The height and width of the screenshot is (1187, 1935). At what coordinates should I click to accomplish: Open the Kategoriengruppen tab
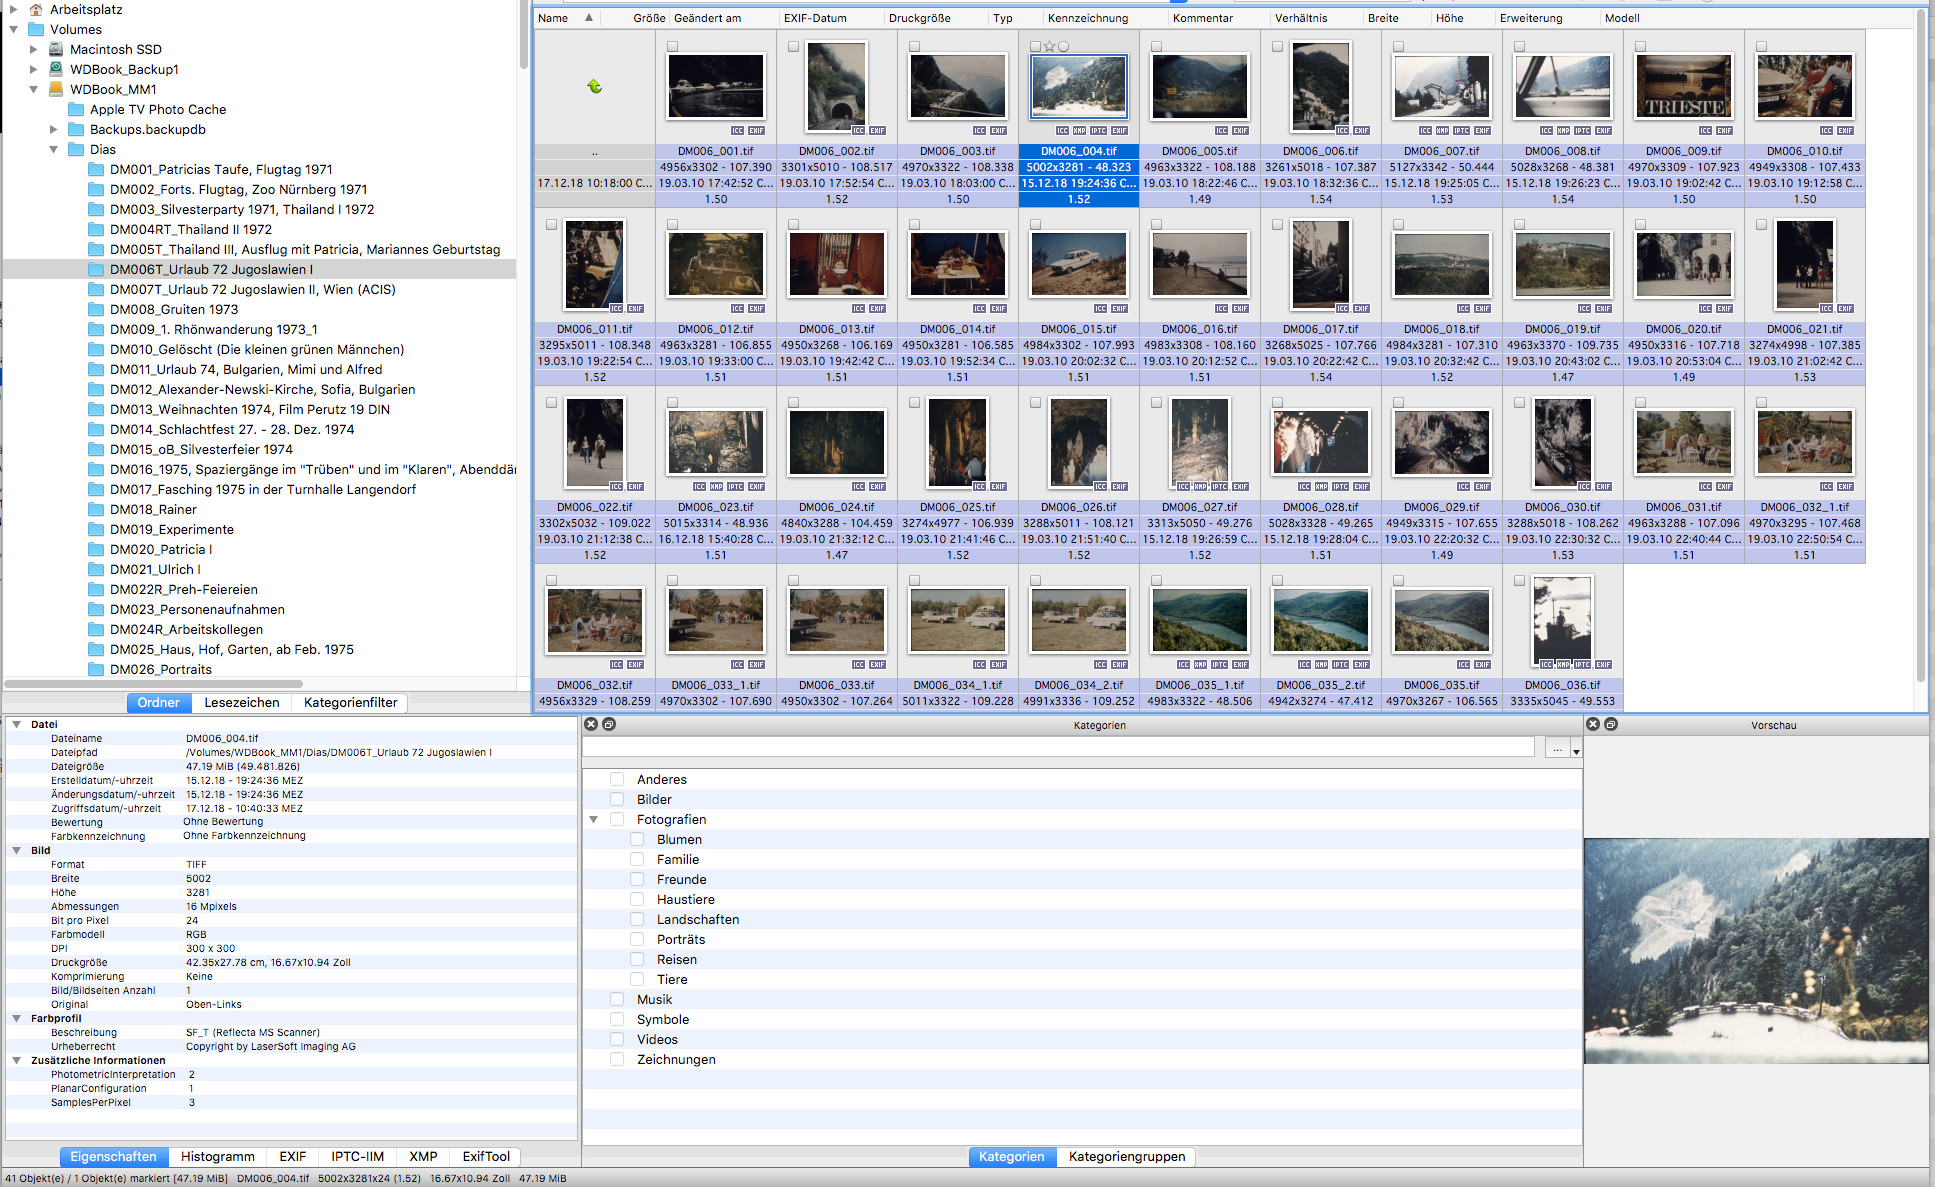(1126, 1156)
